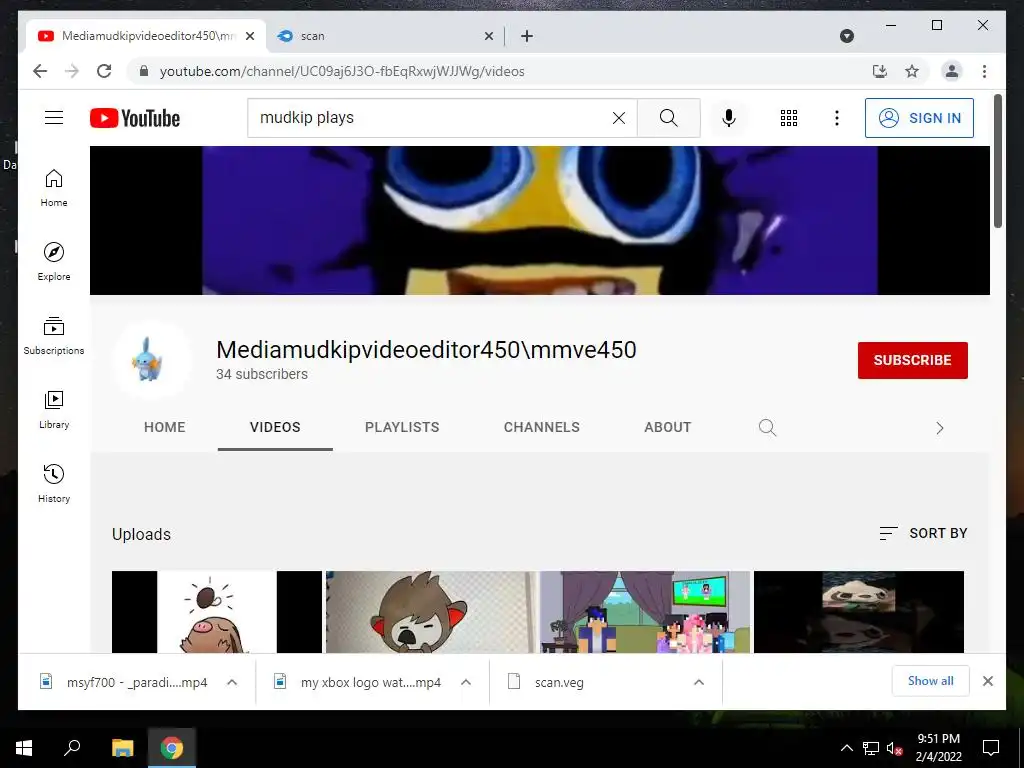
Task: Click the Chrome taskbar icon
Action: (x=172, y=748)
